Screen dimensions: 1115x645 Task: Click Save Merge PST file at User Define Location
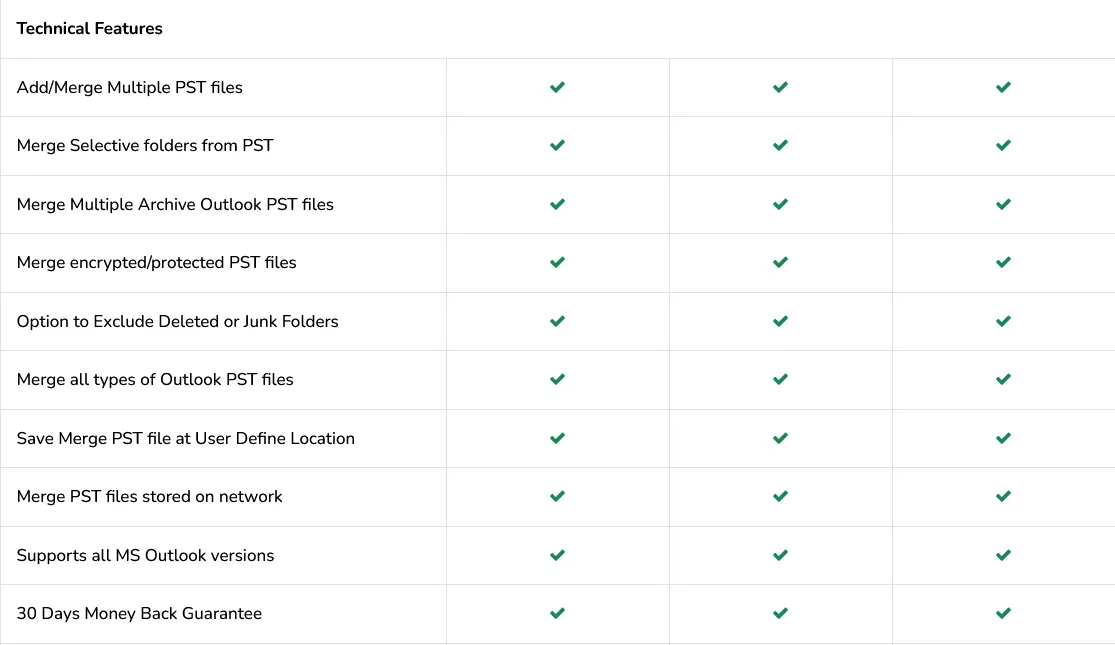pyautogui.click(x=186, y=439)
